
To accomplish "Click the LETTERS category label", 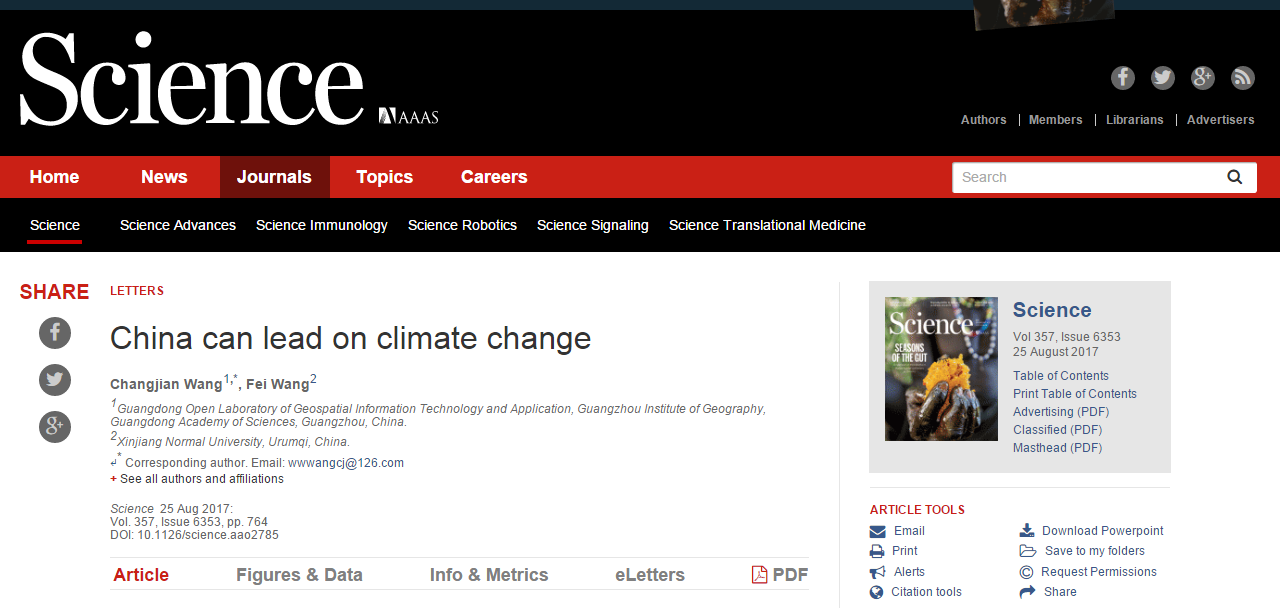I will pyautogui.click(x=137, y=291).
